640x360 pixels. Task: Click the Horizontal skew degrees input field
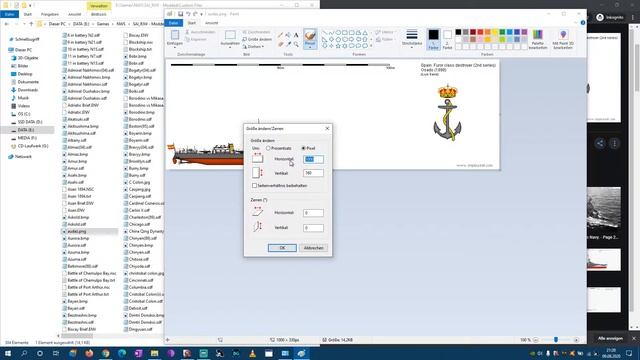click(313, 213)
